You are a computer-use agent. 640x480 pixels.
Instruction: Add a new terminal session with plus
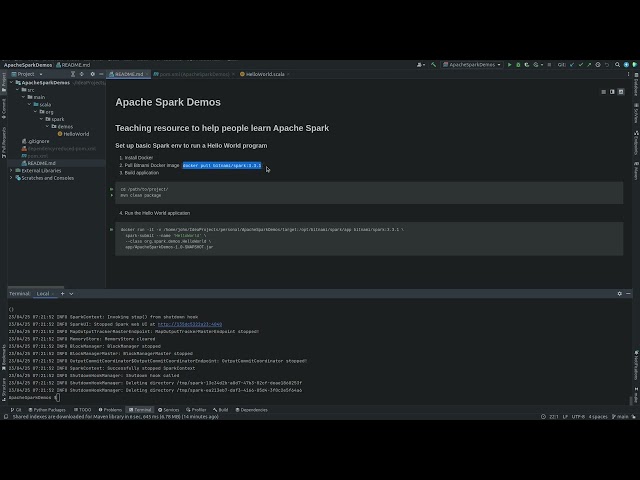pos(62,293)
